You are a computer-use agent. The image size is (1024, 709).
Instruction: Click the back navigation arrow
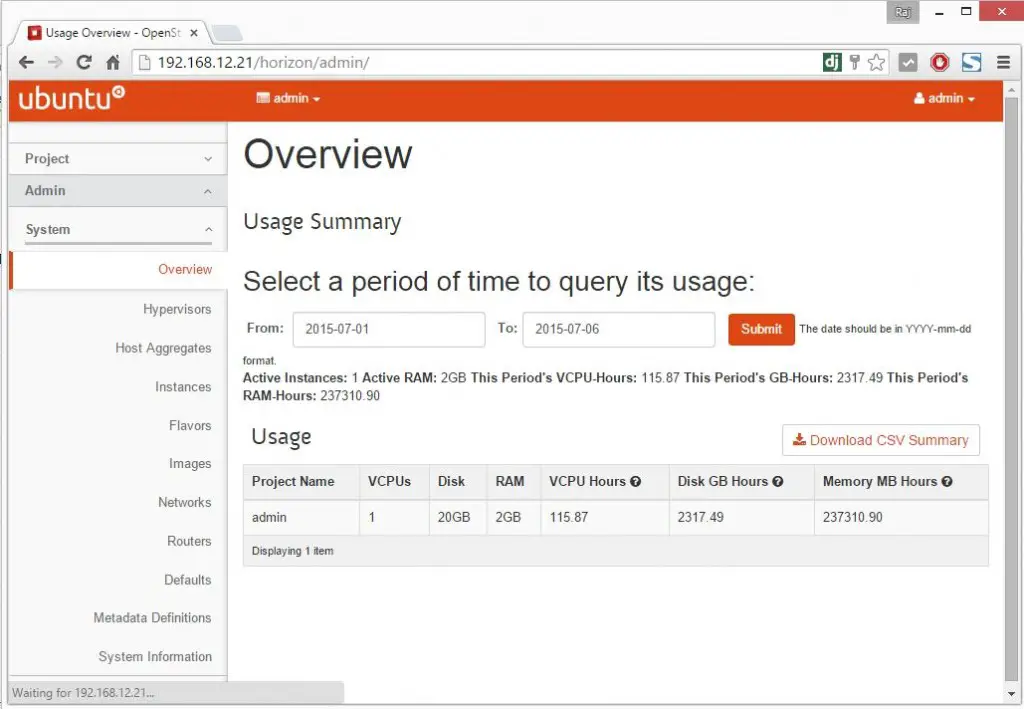[x=26, y=62]
